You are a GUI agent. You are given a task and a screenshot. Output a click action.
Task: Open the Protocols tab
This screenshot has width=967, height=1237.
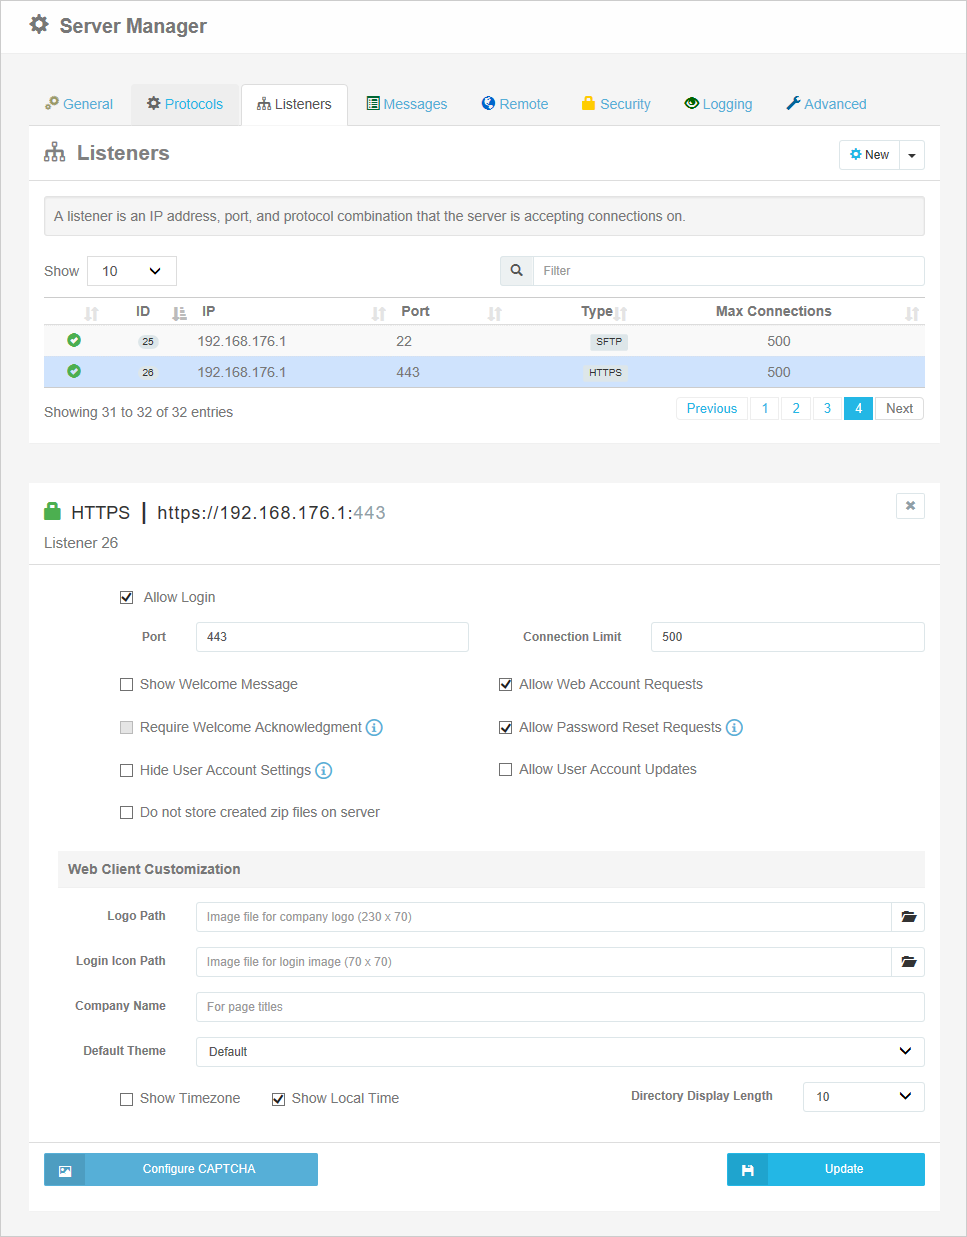coord(185,103)
